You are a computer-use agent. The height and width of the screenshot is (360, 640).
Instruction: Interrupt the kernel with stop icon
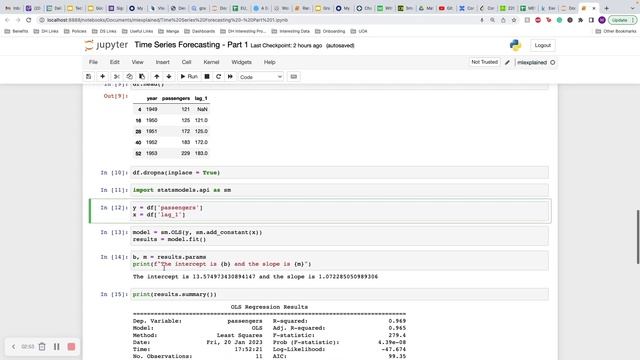coord(207,77)
